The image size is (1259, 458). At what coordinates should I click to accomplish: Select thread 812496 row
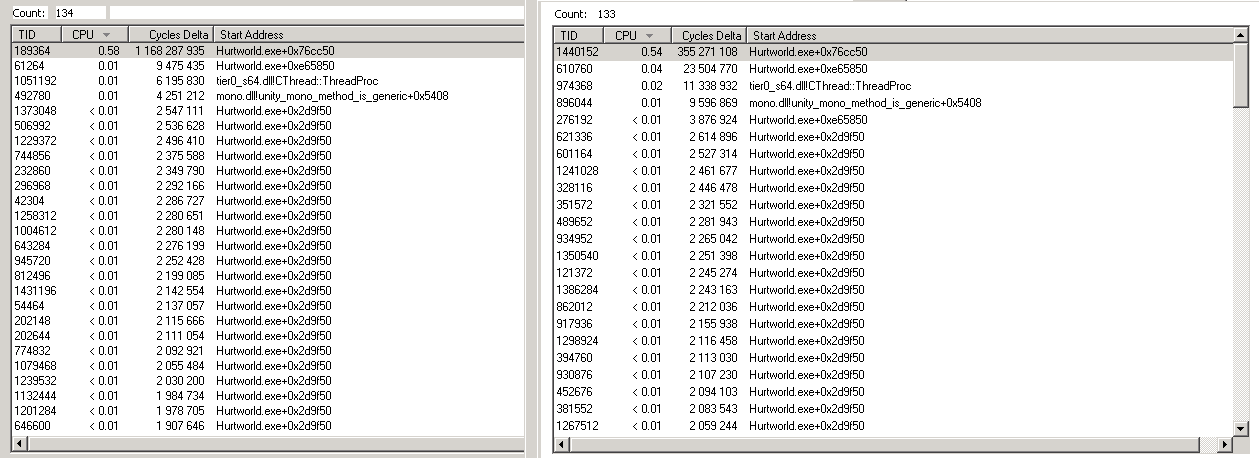(x=269, y=275)
